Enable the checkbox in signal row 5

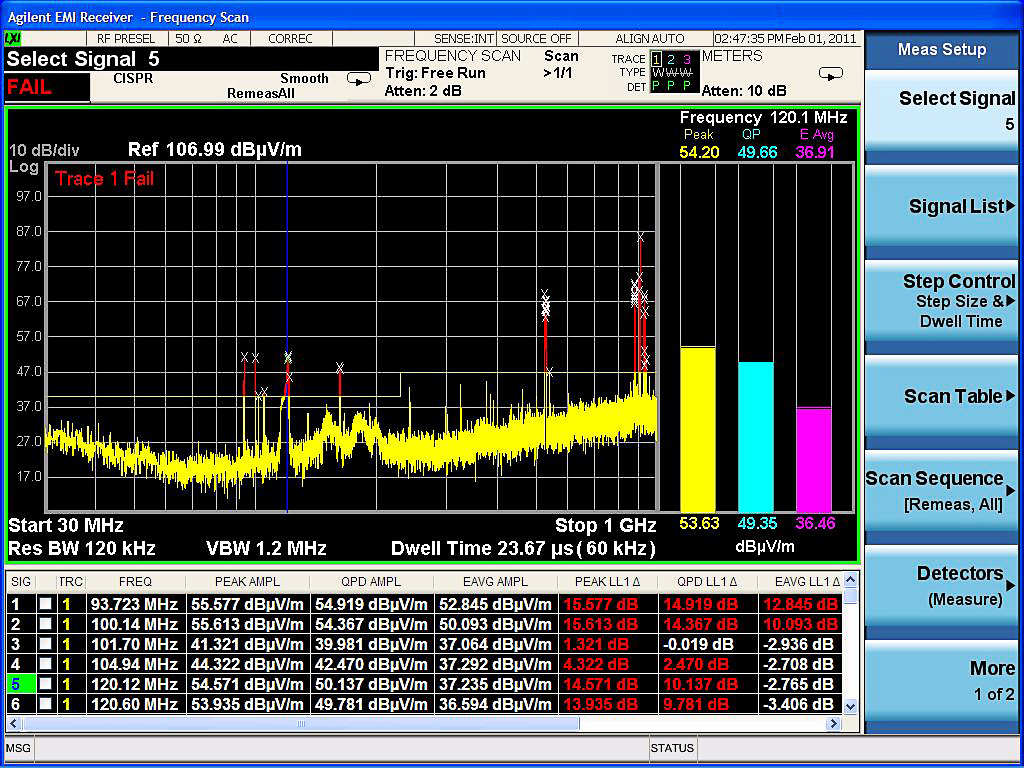(x=45, y=684)
